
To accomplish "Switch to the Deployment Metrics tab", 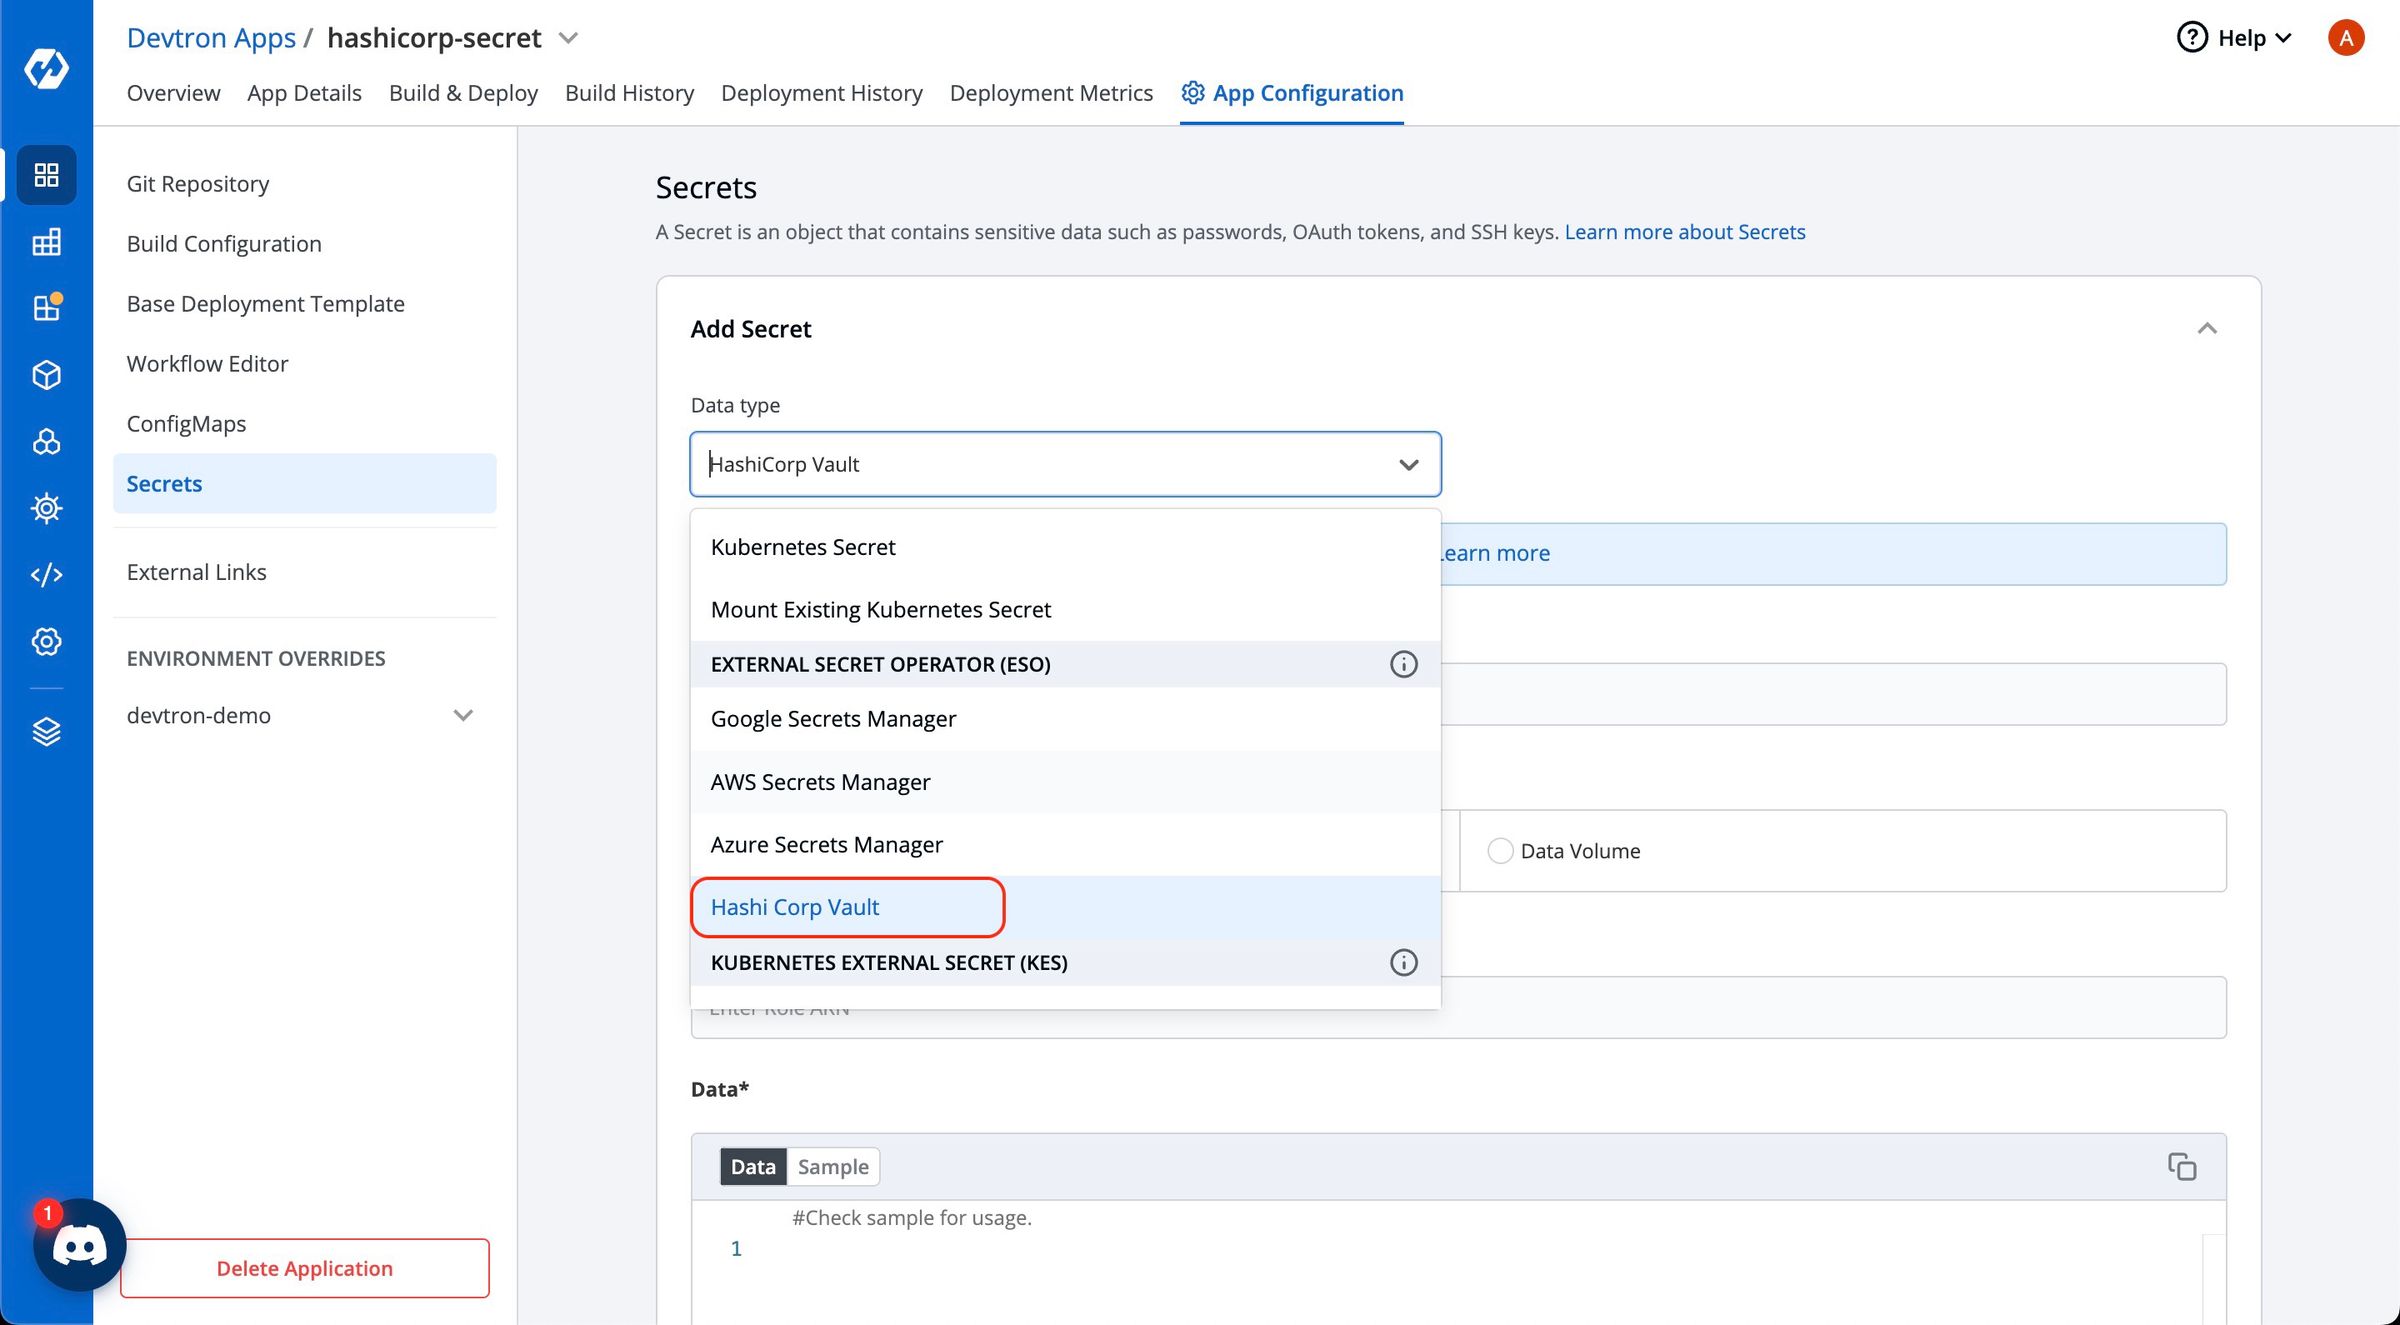I will pyautogui.click(x=1051, y=92).
